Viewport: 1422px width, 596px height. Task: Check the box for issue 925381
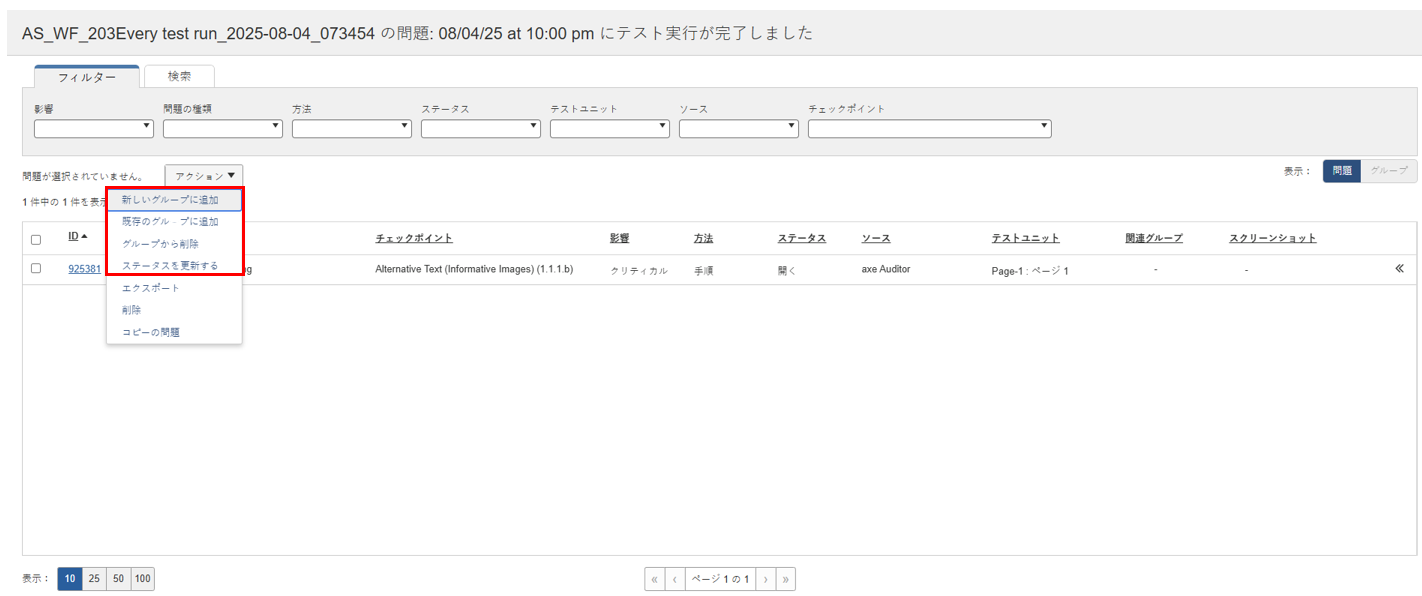point(36,269)
